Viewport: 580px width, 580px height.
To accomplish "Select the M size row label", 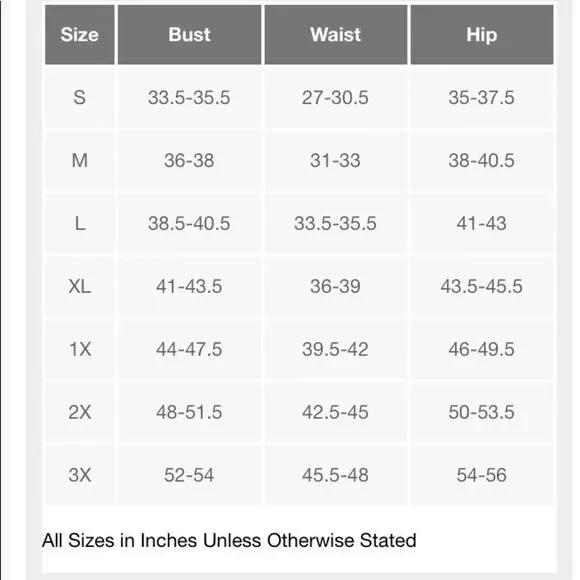I will pos(80,161).
